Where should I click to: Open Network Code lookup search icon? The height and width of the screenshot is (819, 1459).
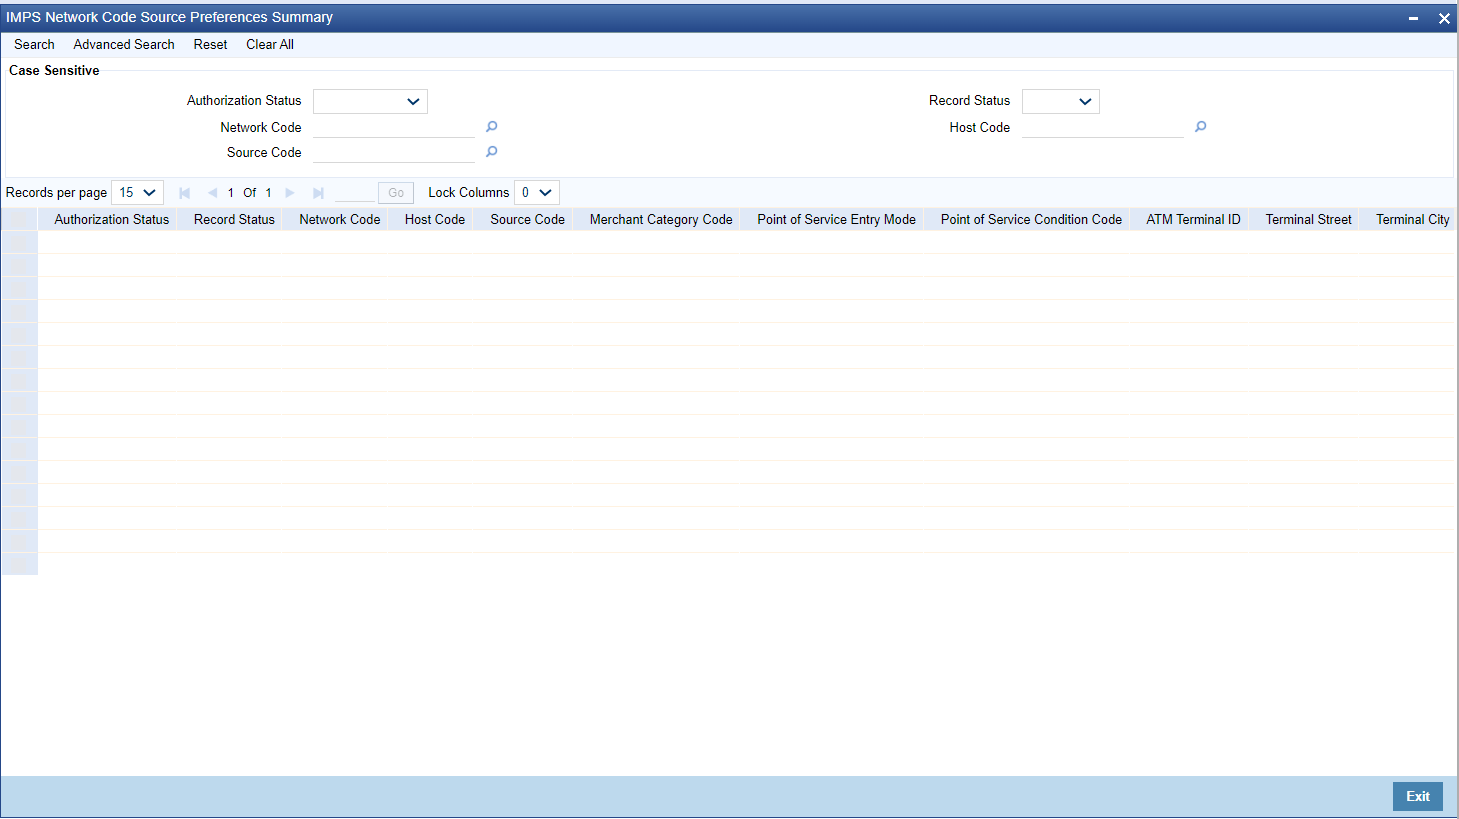coord(491,127)
